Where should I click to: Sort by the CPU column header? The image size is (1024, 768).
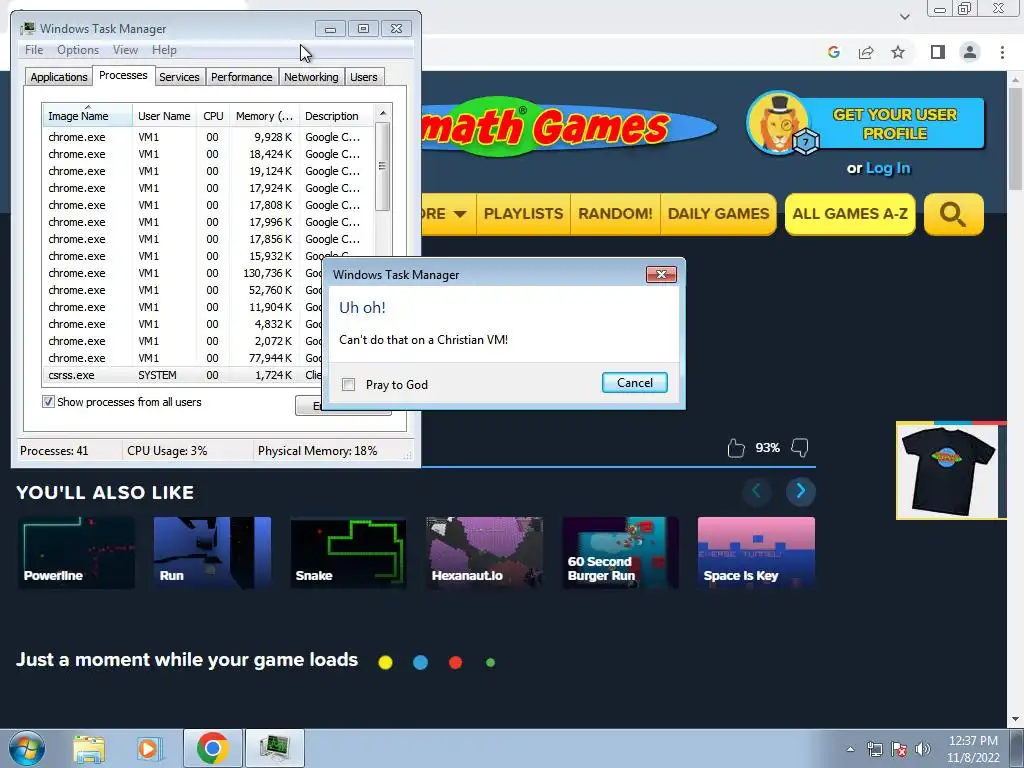[213, 116]
